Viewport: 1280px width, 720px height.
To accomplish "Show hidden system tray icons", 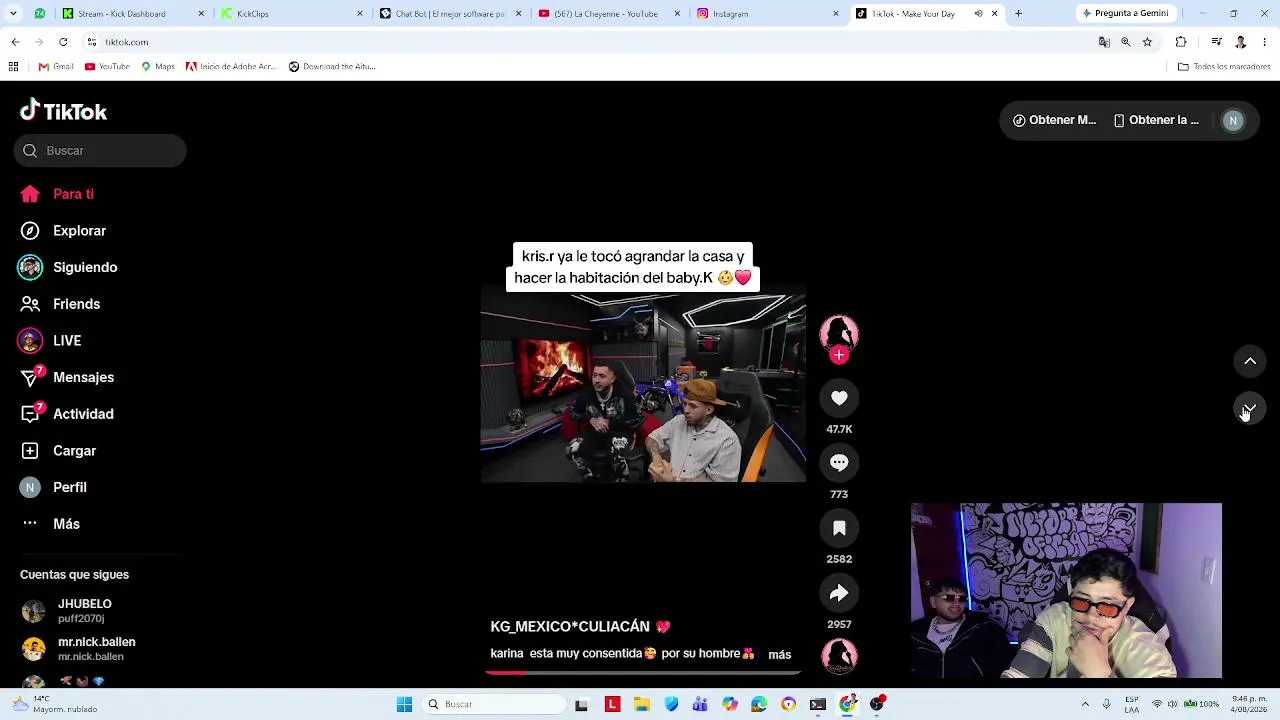I will click(1085, 704).
